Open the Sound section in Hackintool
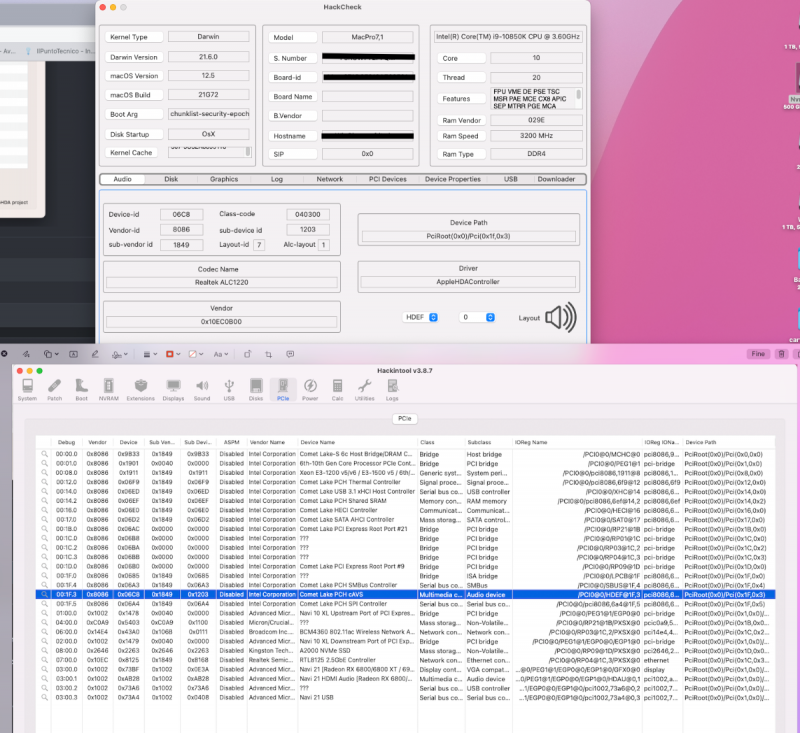The width and height of the screenshot is (800, 733). (x=202, y=390)
